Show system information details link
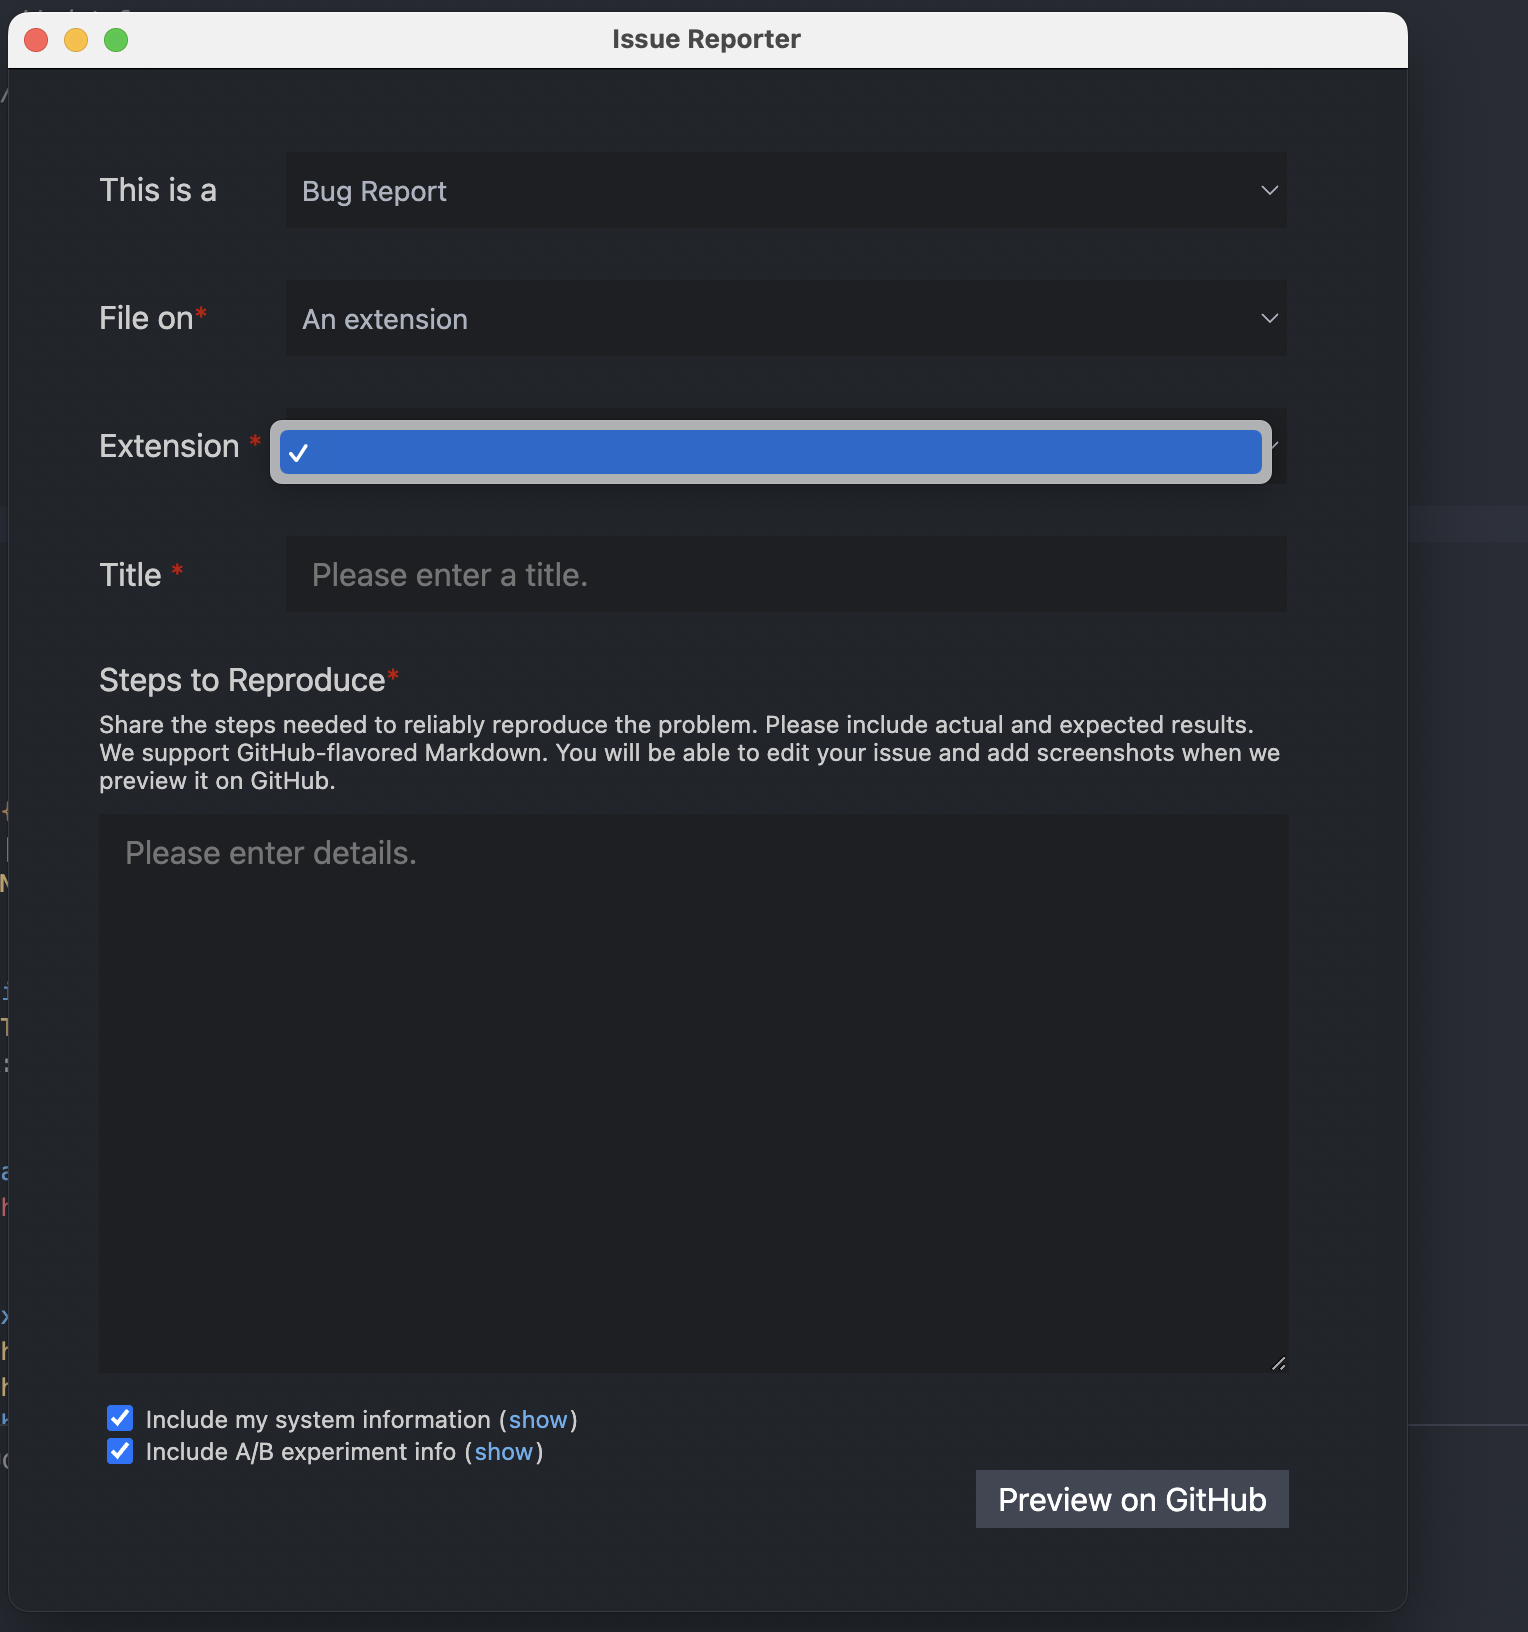The width and height of the screenshot is (1528, 1632). (x=538, y=1419)
